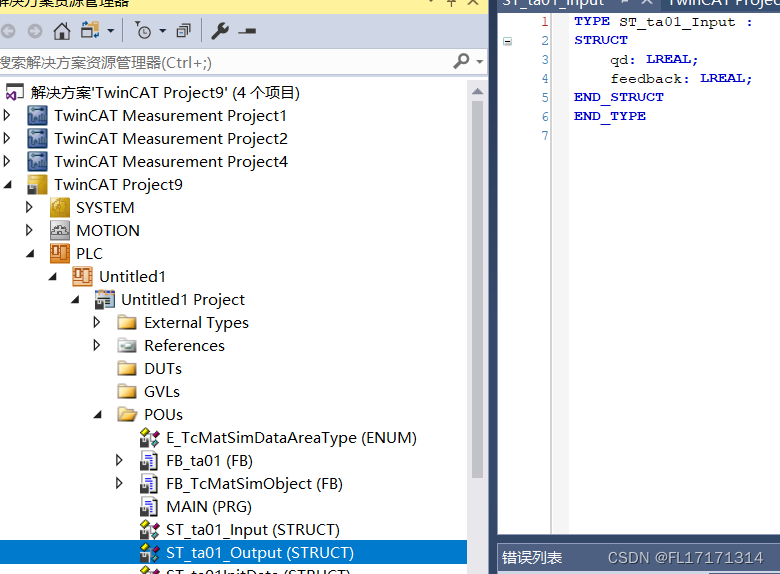Click the search magnifier icon
780x574 pixels.
click(x=461, y=61)
